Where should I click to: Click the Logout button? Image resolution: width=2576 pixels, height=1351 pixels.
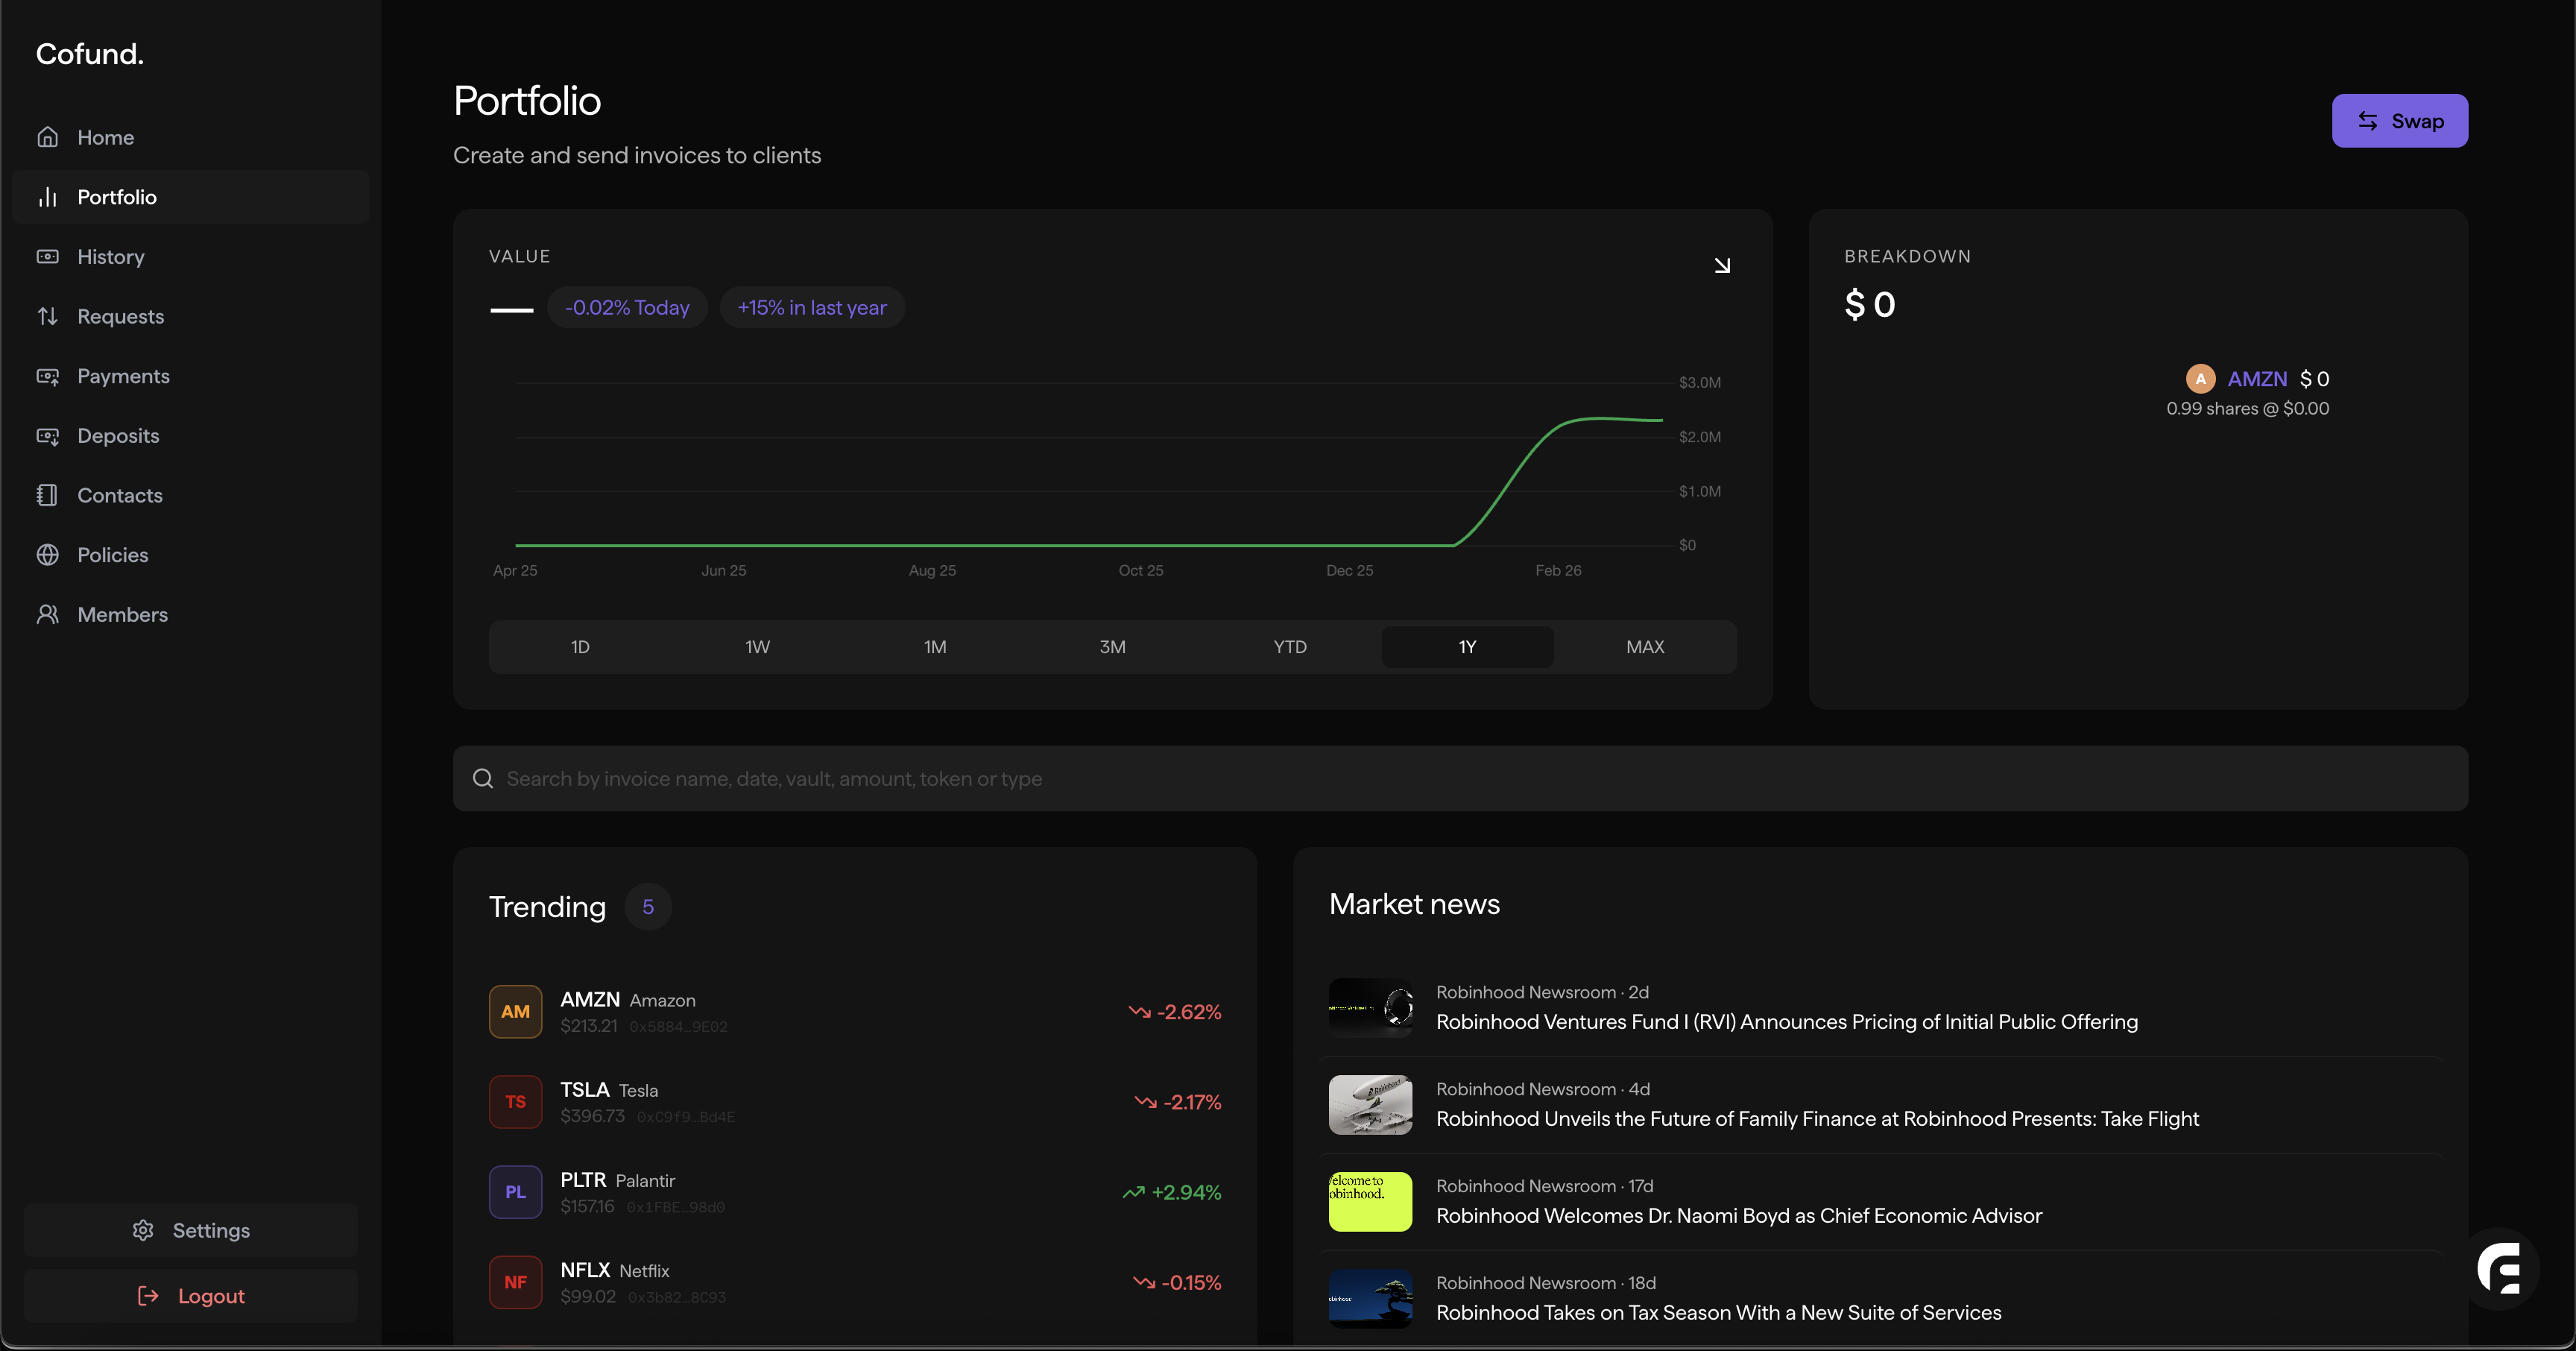coord(191,1296)
